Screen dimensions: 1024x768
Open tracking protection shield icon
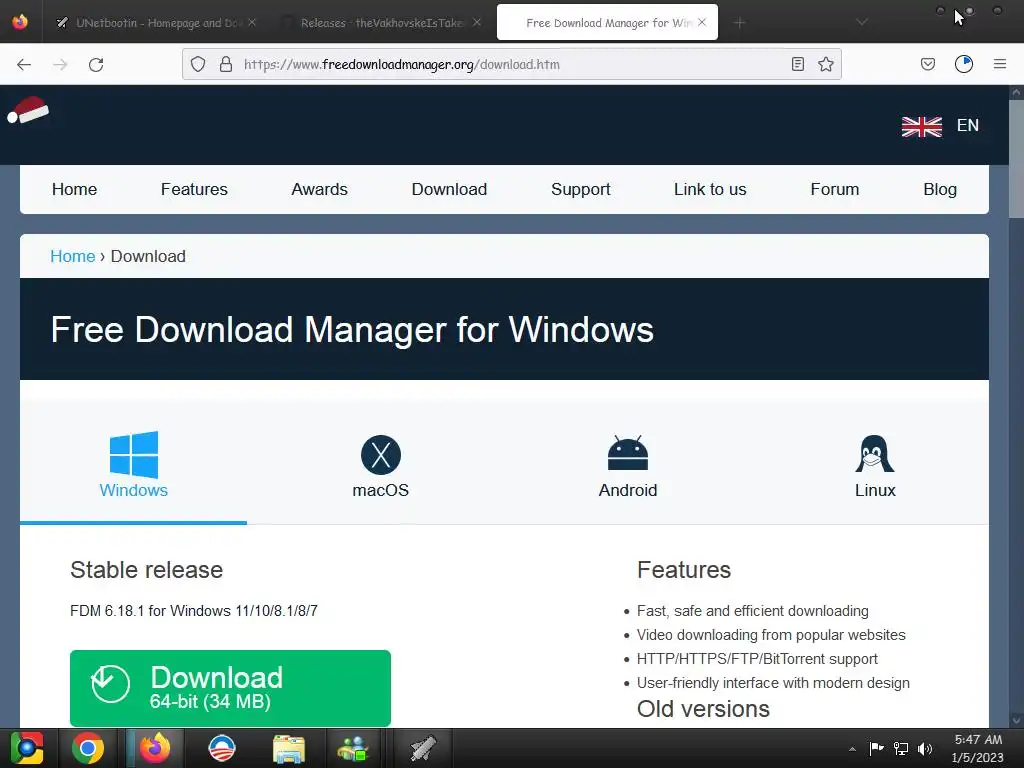pos(198,64)
